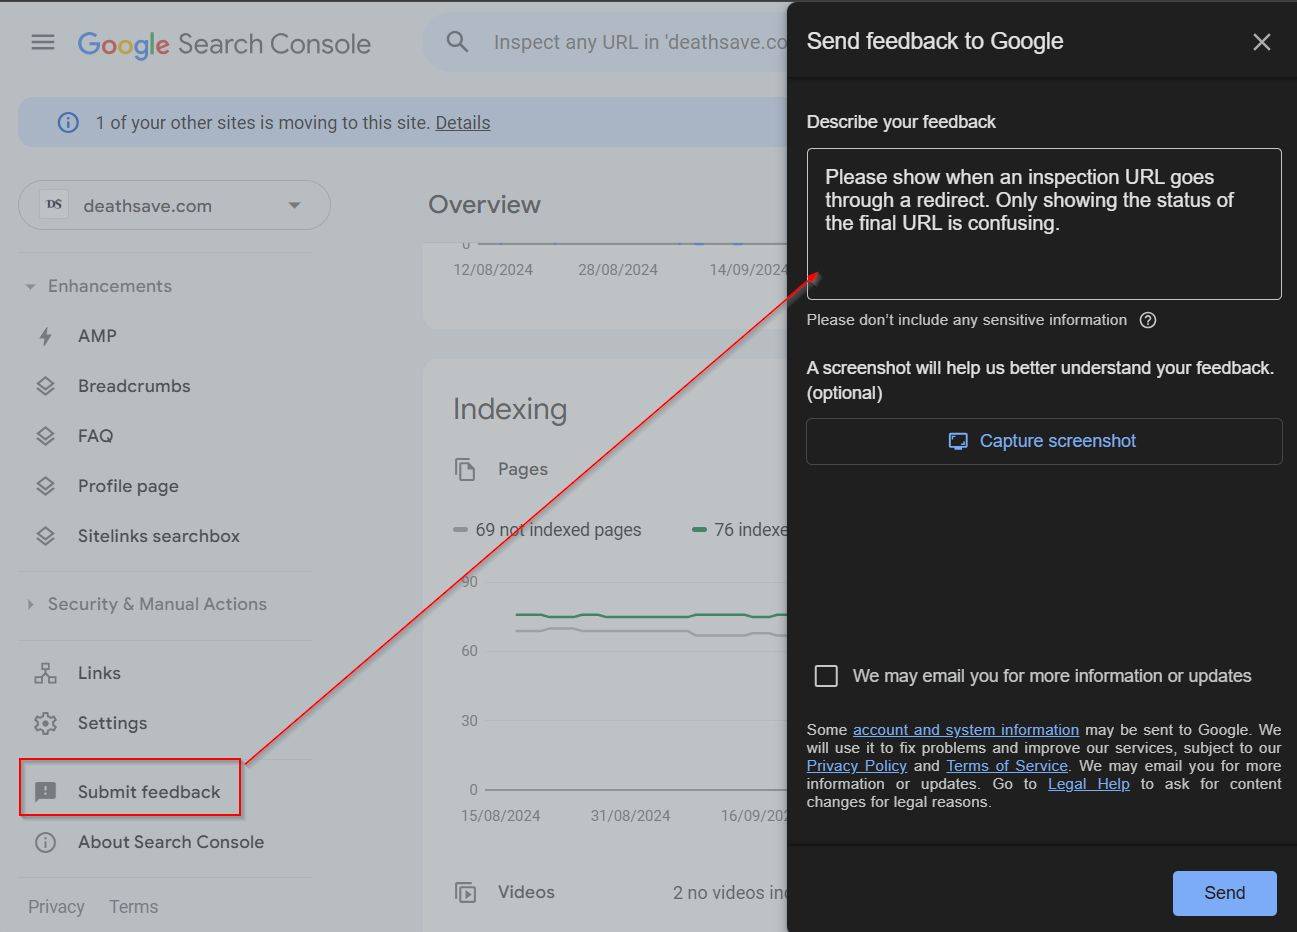This screenshot has height=932, width=1297.
Task: Click the AMP lightning bolt icon
Action: [x=45, y=336]
